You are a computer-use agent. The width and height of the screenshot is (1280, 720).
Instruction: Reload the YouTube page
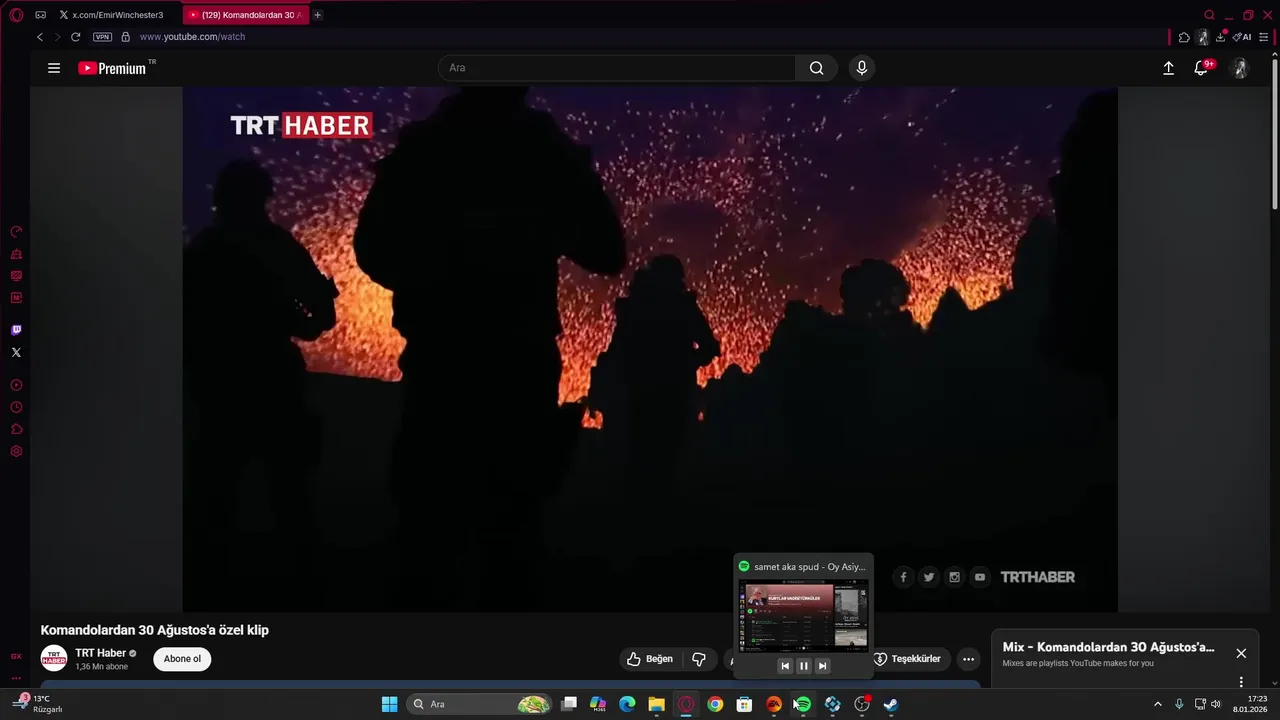point(75,37)
